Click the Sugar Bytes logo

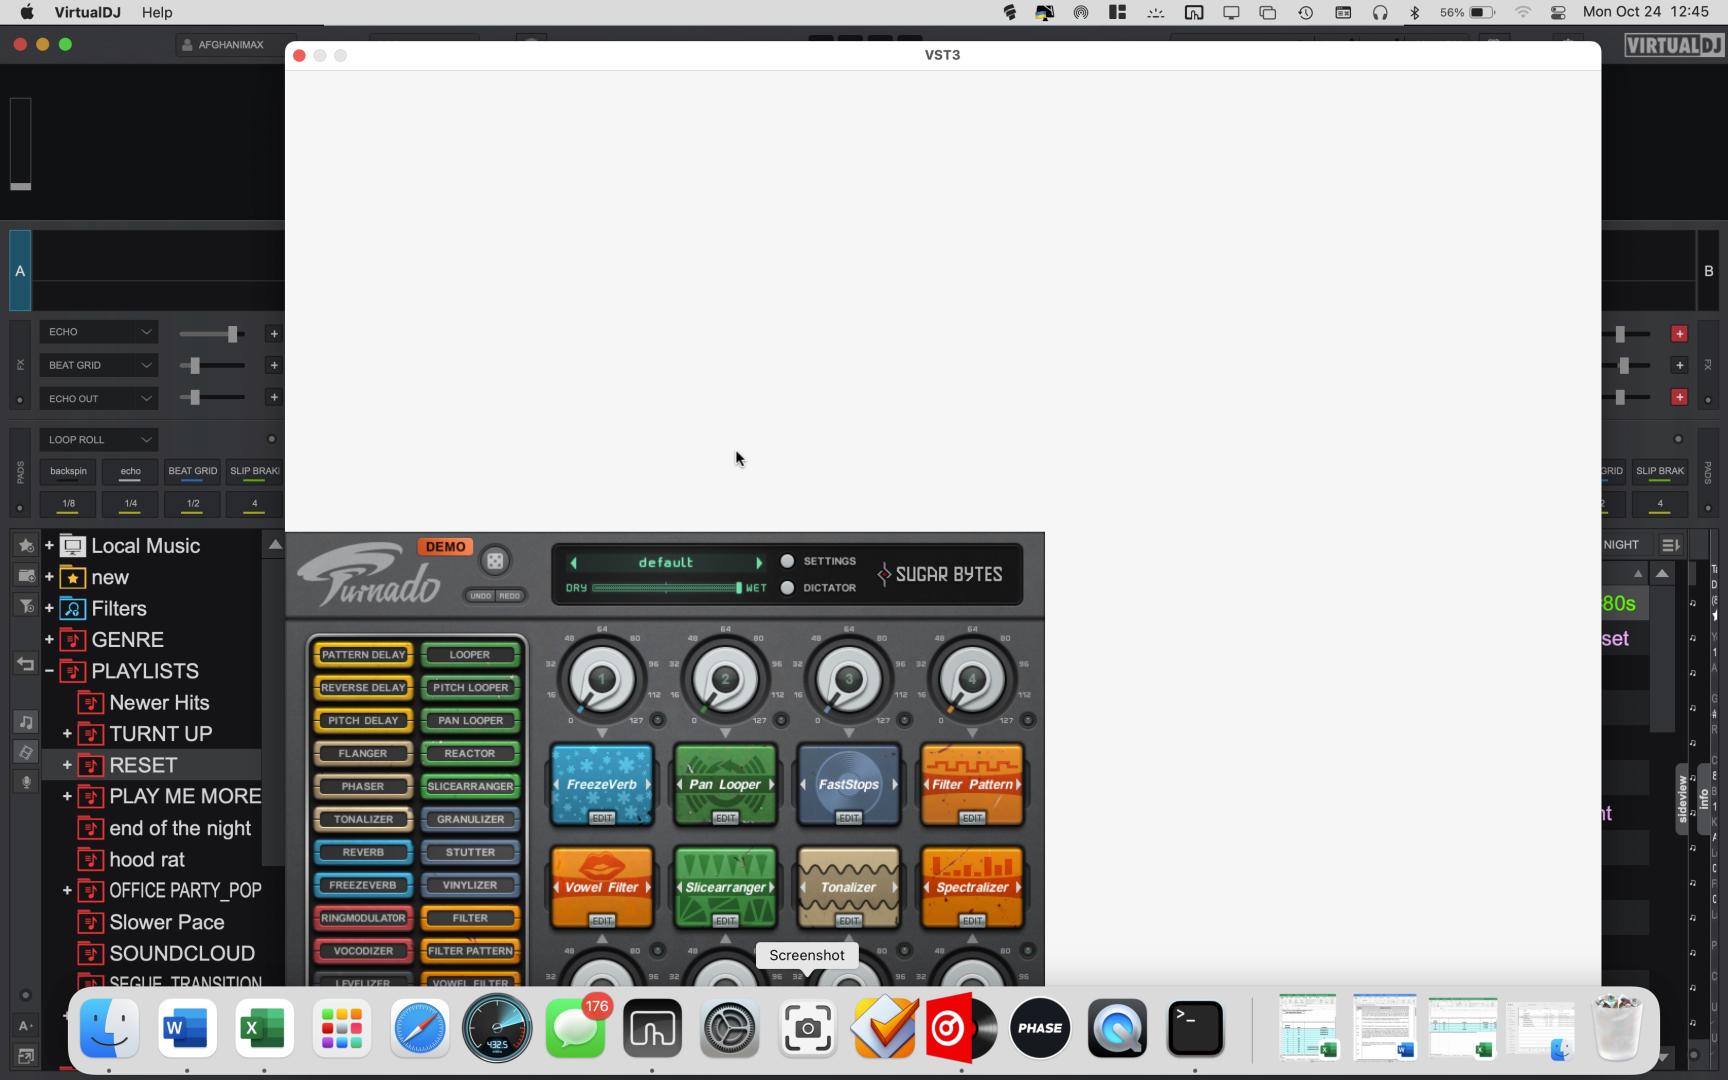click(x=940, y=574)
